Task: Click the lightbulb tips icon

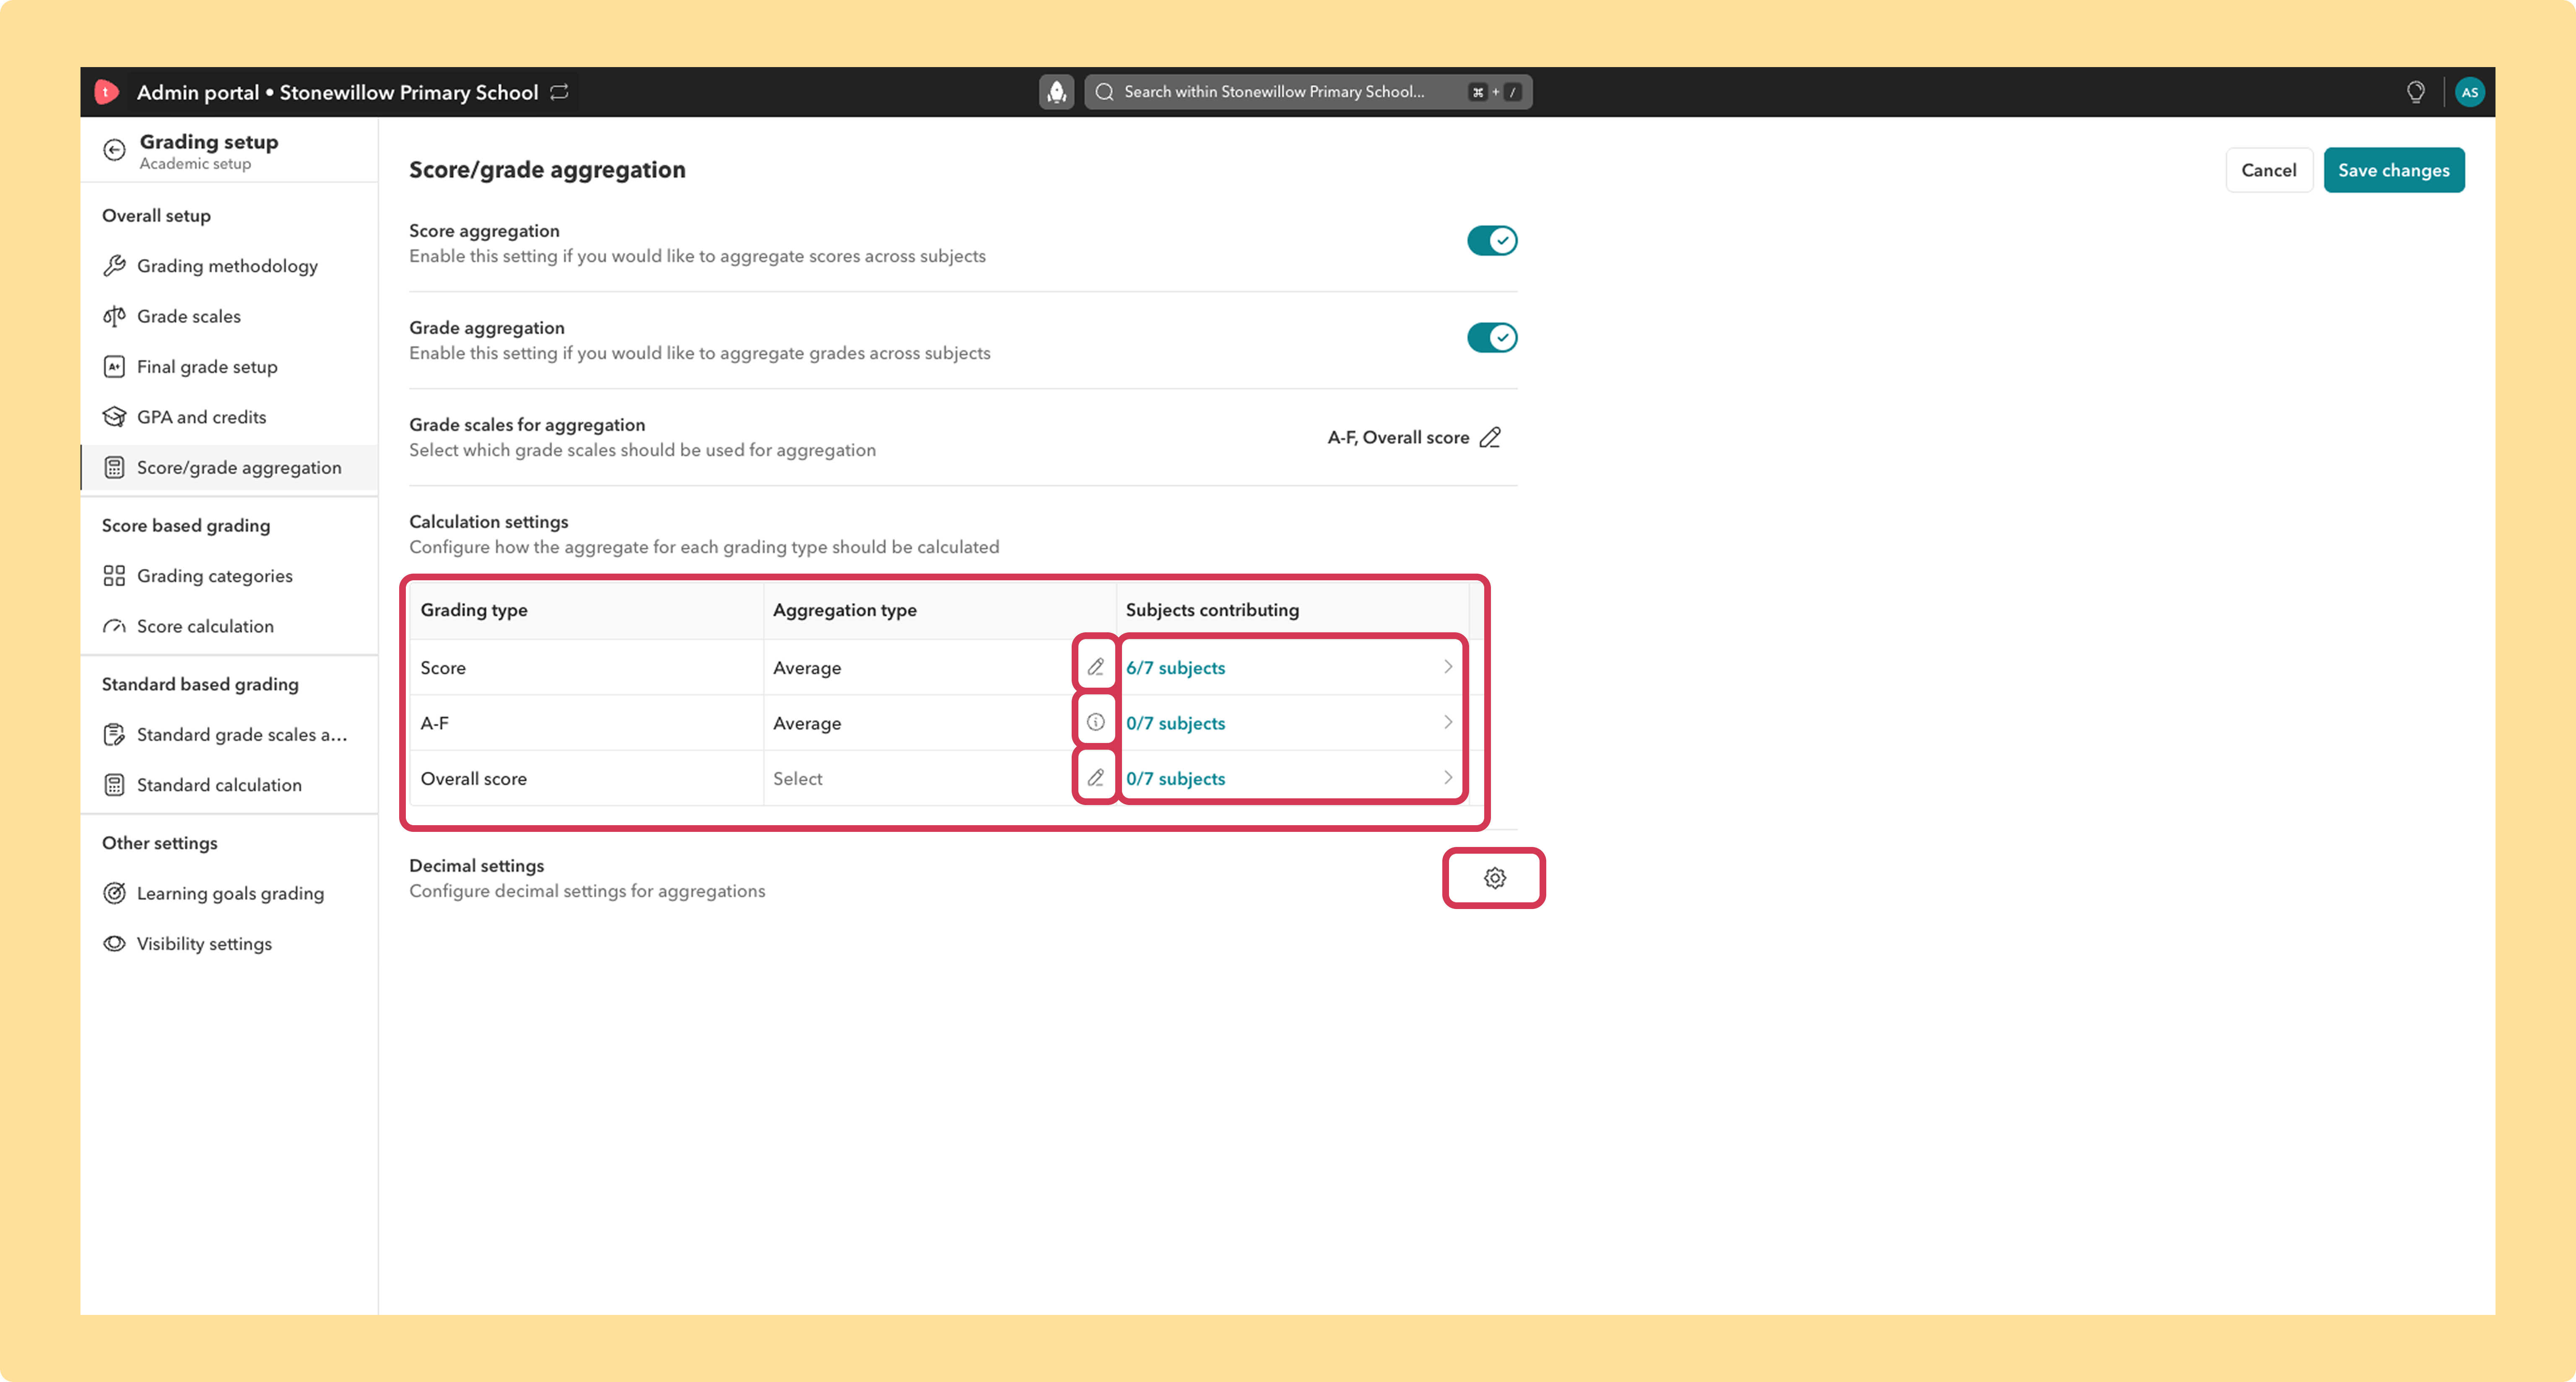Action: [2416, 92]
